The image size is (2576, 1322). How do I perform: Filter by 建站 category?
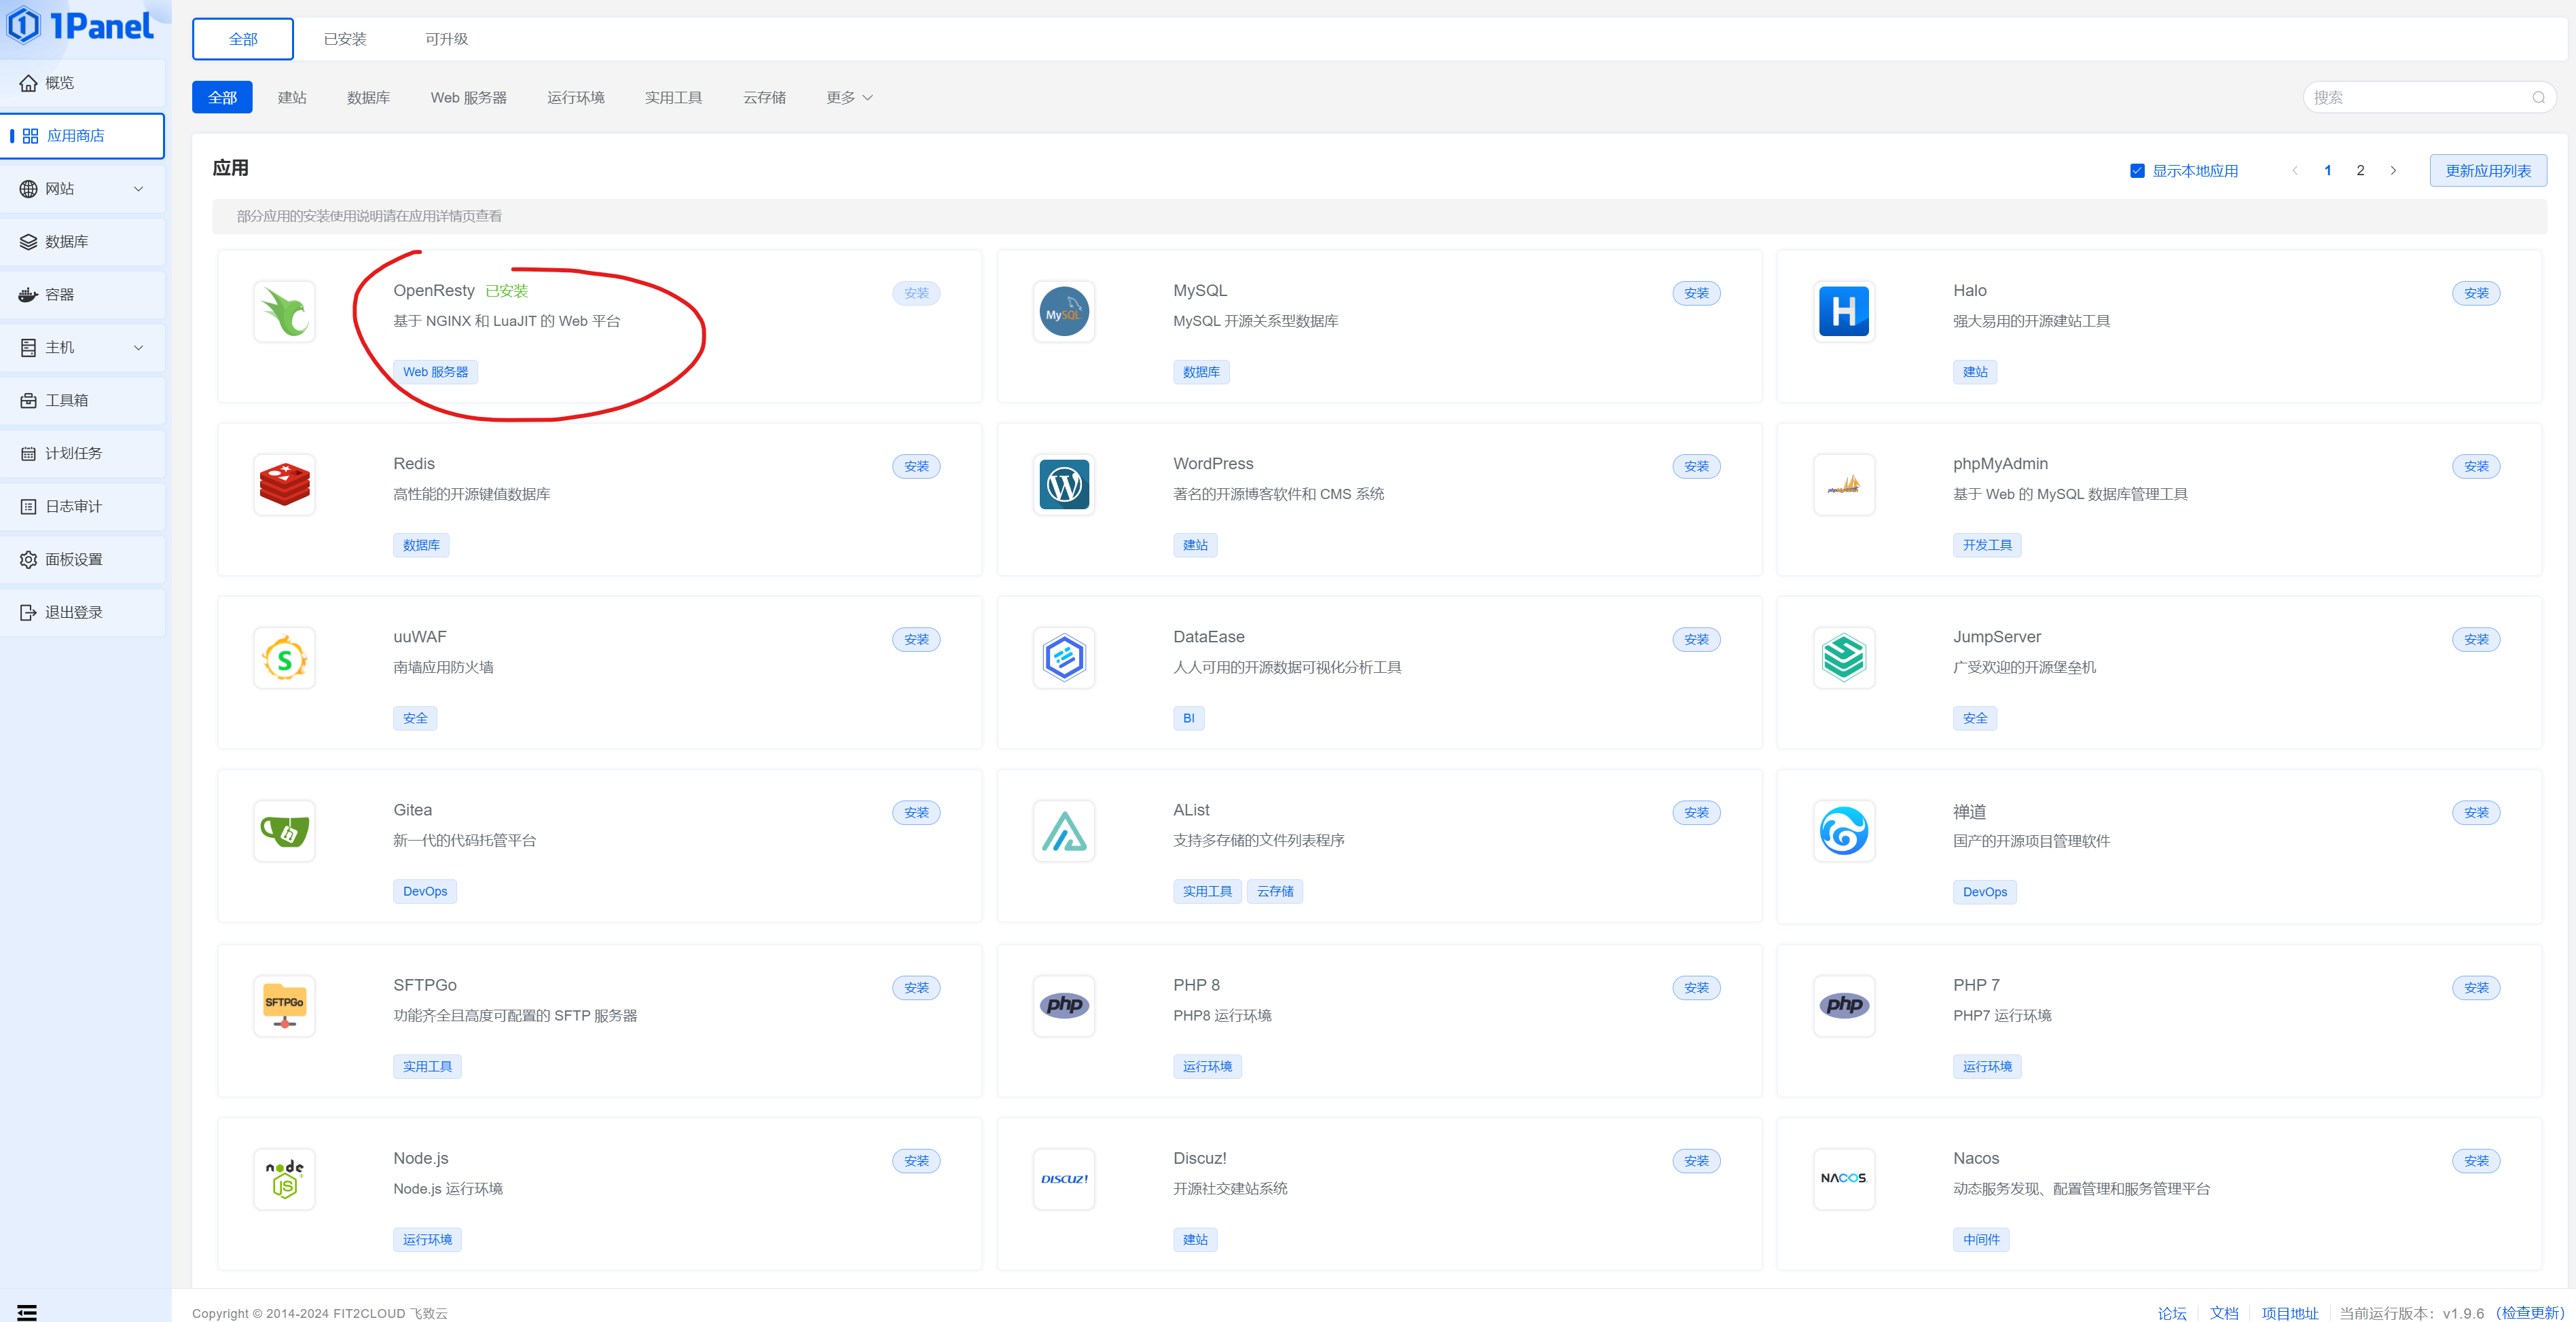(292, 98)
